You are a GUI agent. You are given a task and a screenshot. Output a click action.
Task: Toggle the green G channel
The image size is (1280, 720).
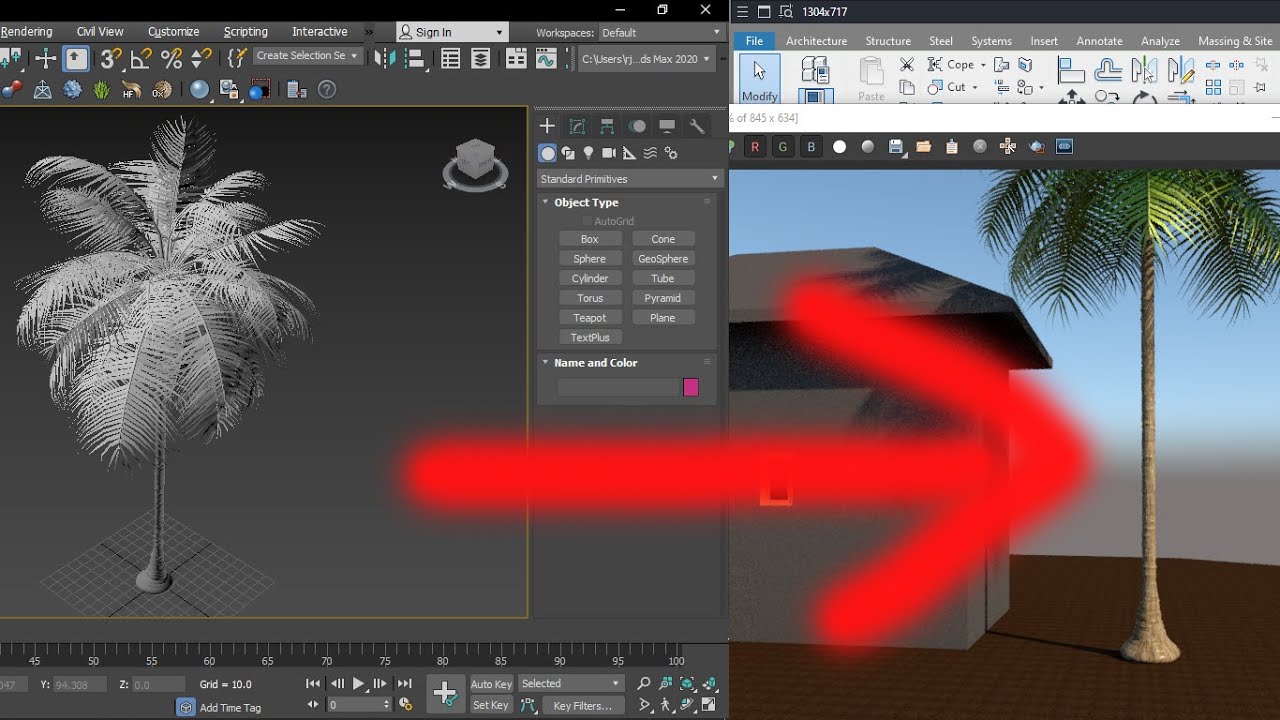pyautogui.click(x=783, y=147)
